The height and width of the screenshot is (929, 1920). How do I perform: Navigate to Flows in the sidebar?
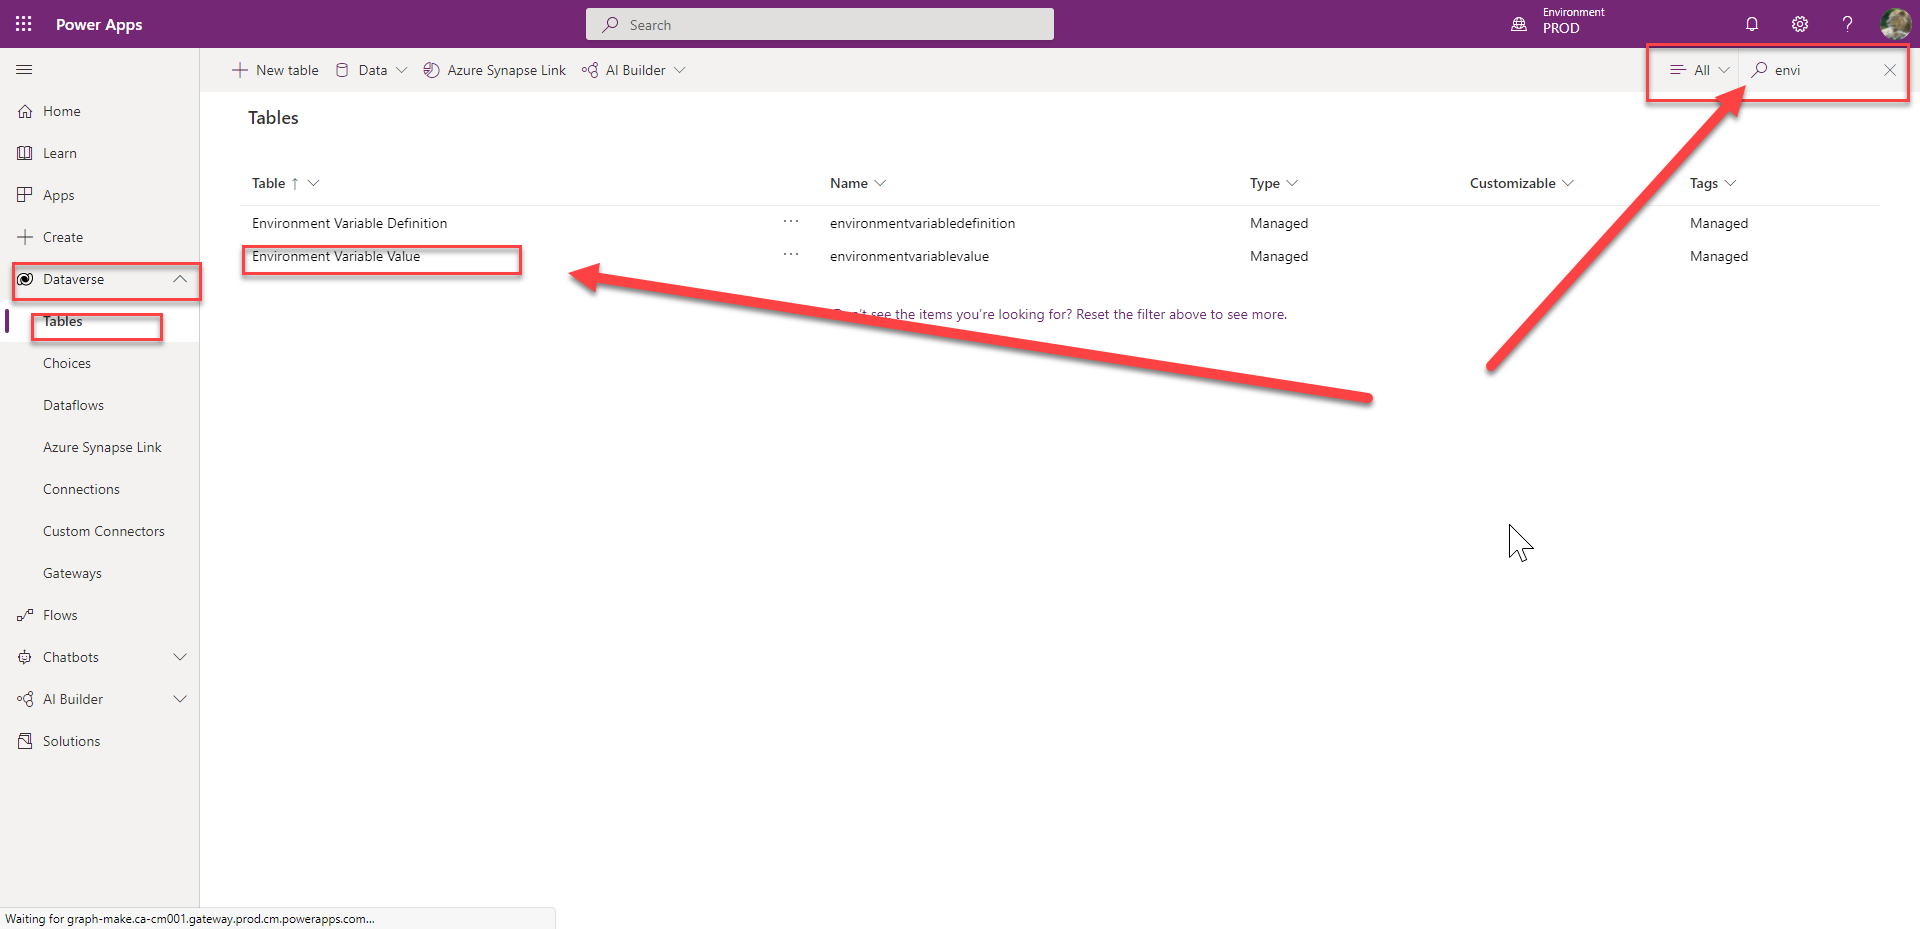[x=60, y=615]
